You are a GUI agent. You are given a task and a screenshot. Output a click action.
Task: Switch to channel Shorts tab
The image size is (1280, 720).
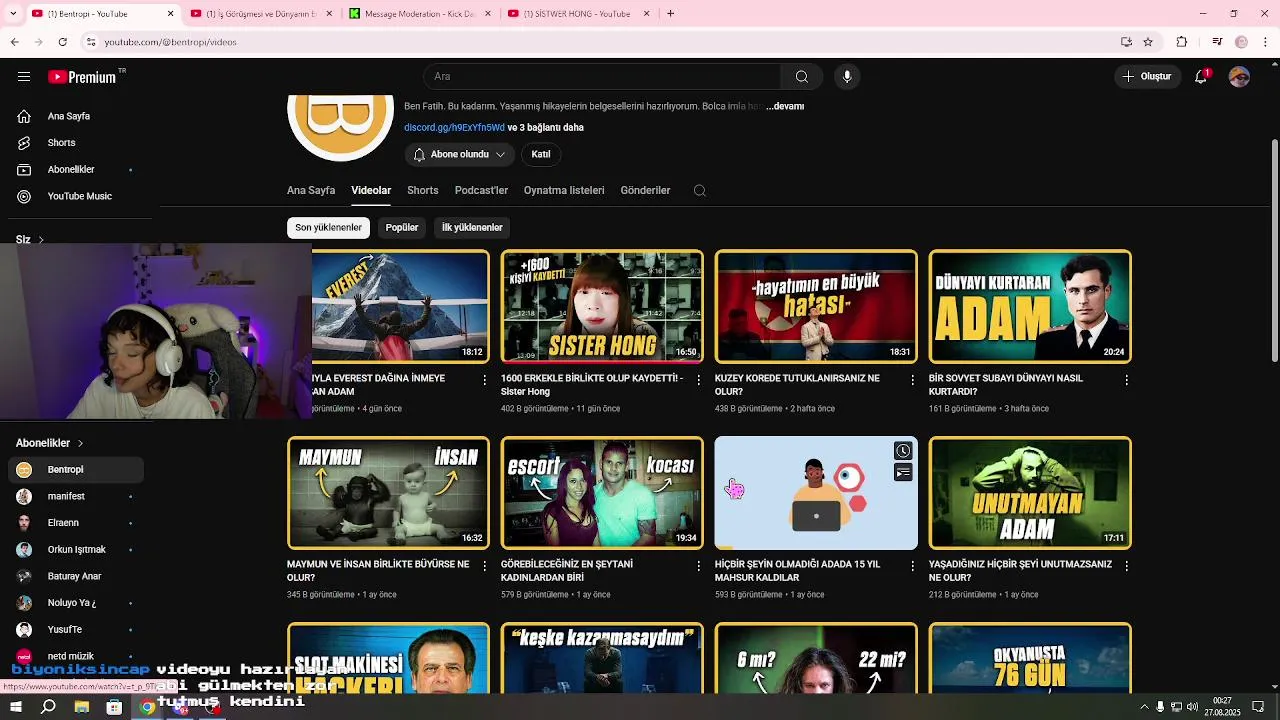point(423,190)
